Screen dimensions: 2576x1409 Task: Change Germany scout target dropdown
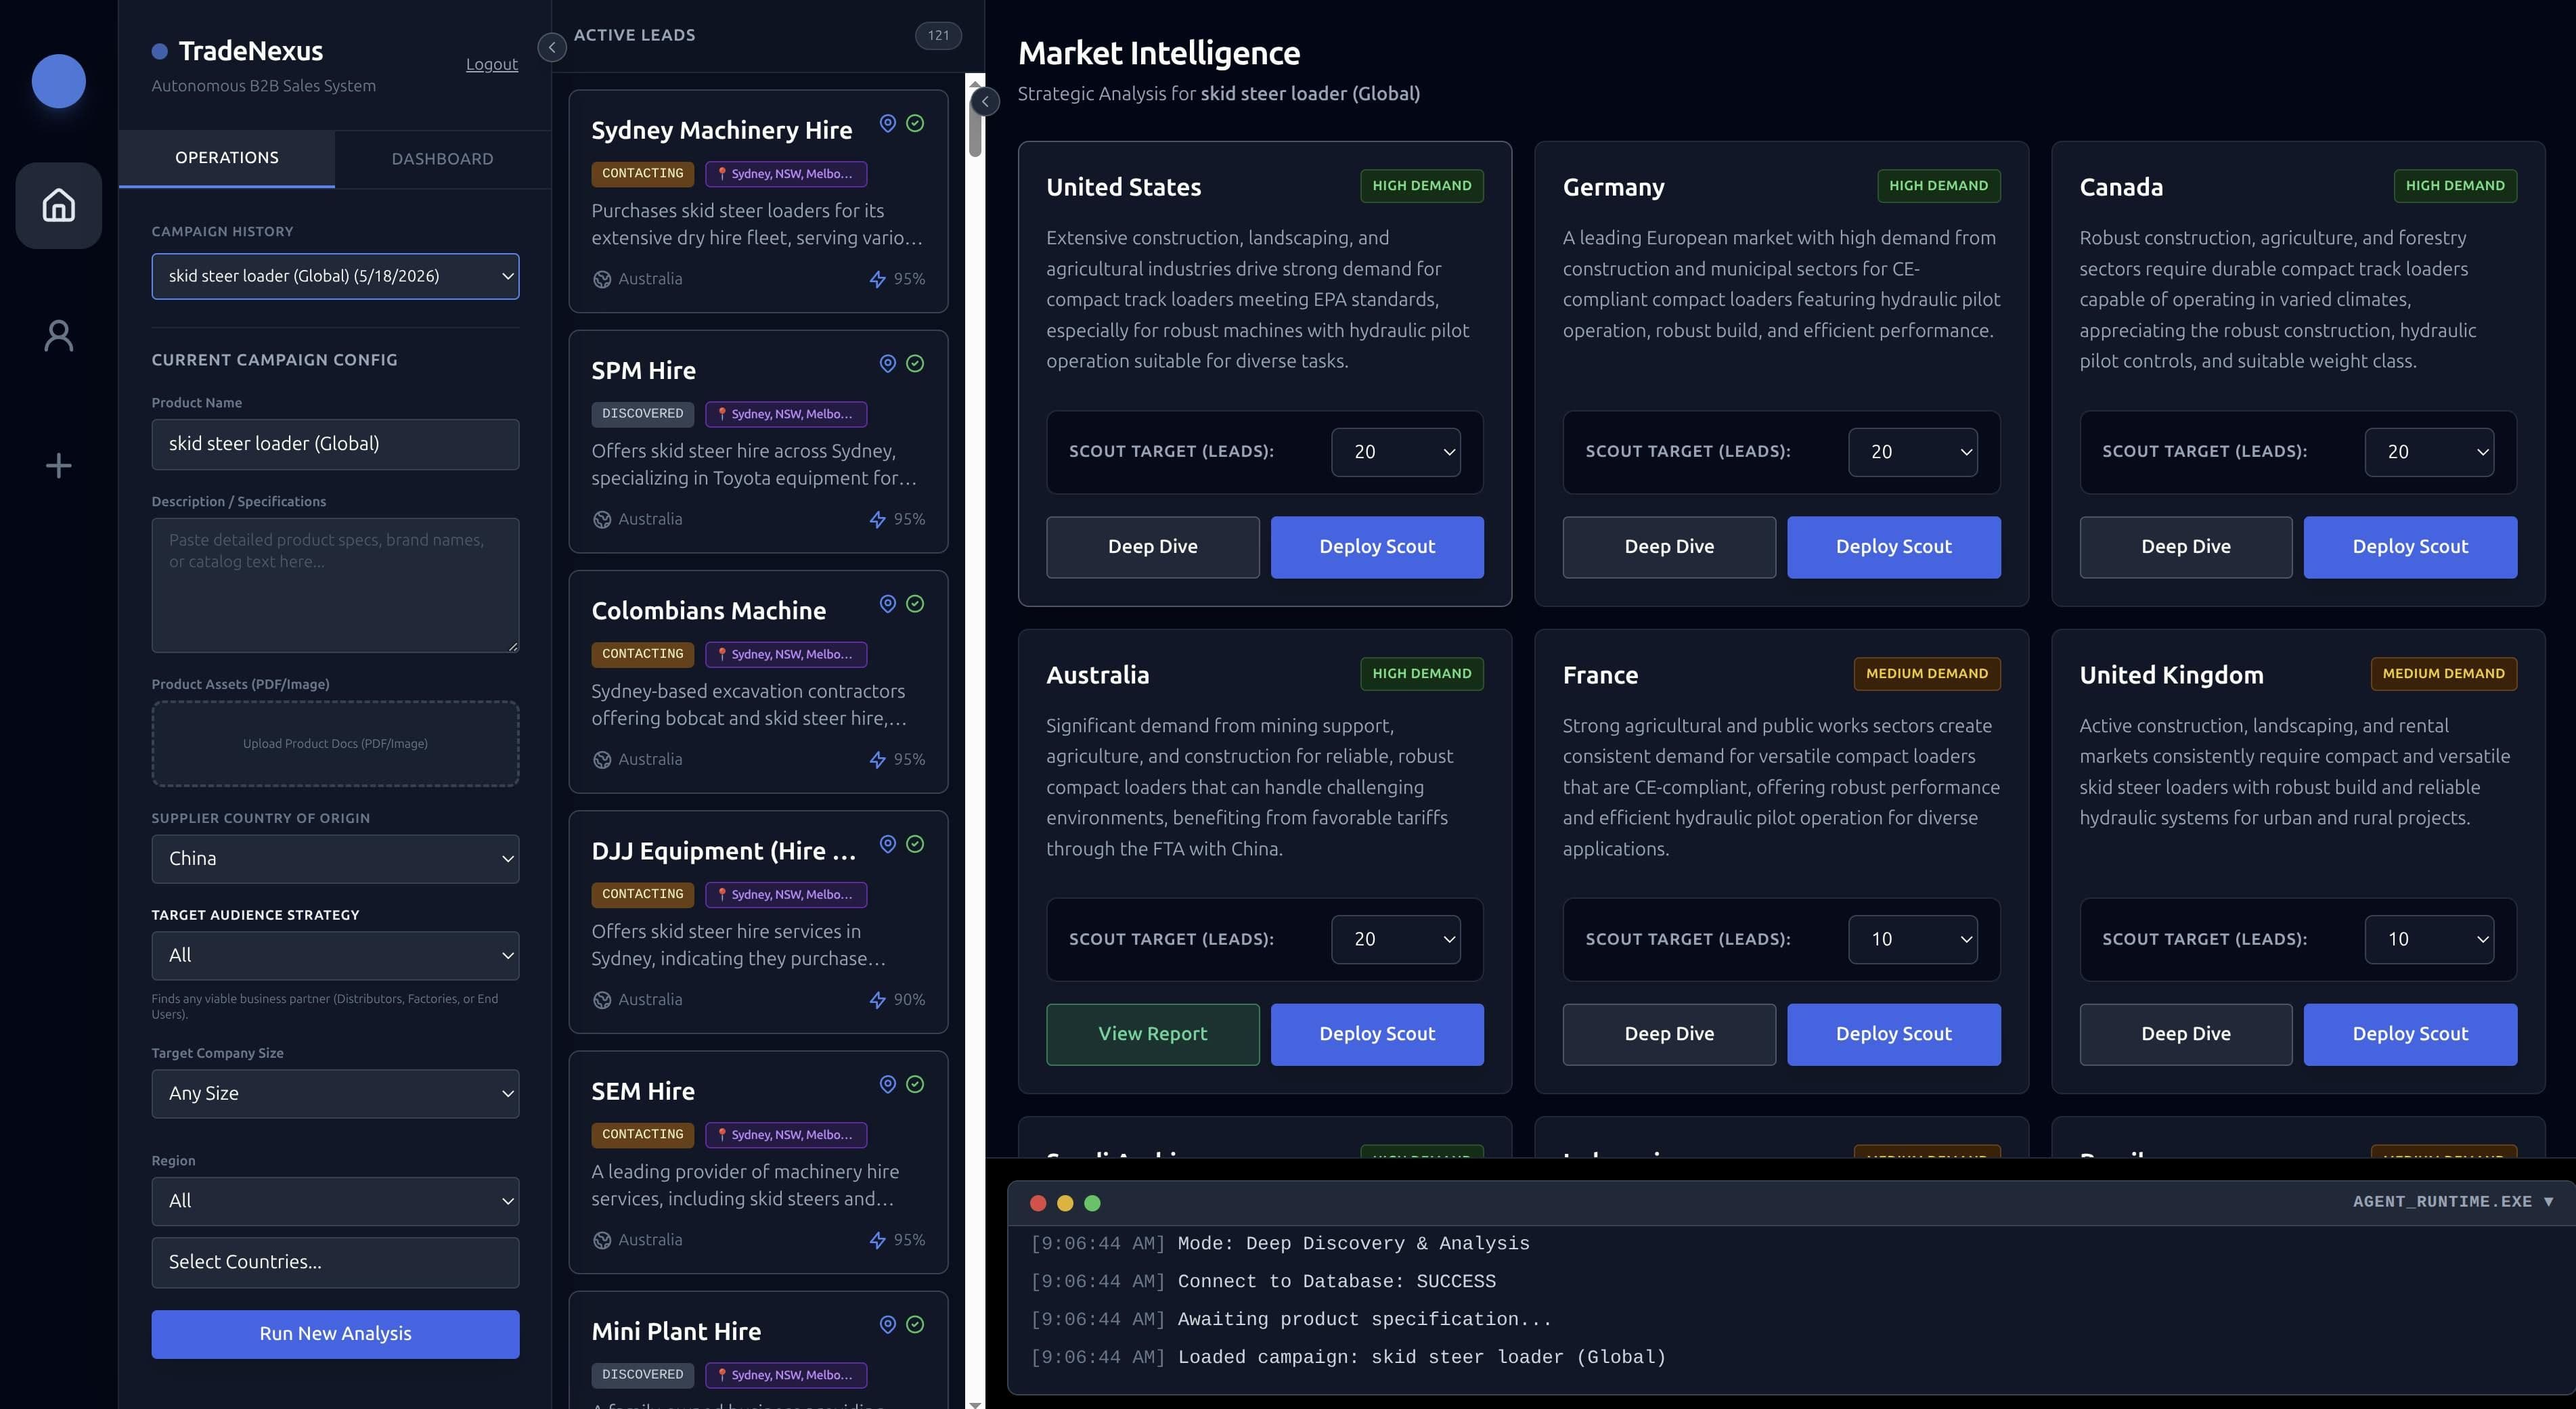tap(1912, 452)
